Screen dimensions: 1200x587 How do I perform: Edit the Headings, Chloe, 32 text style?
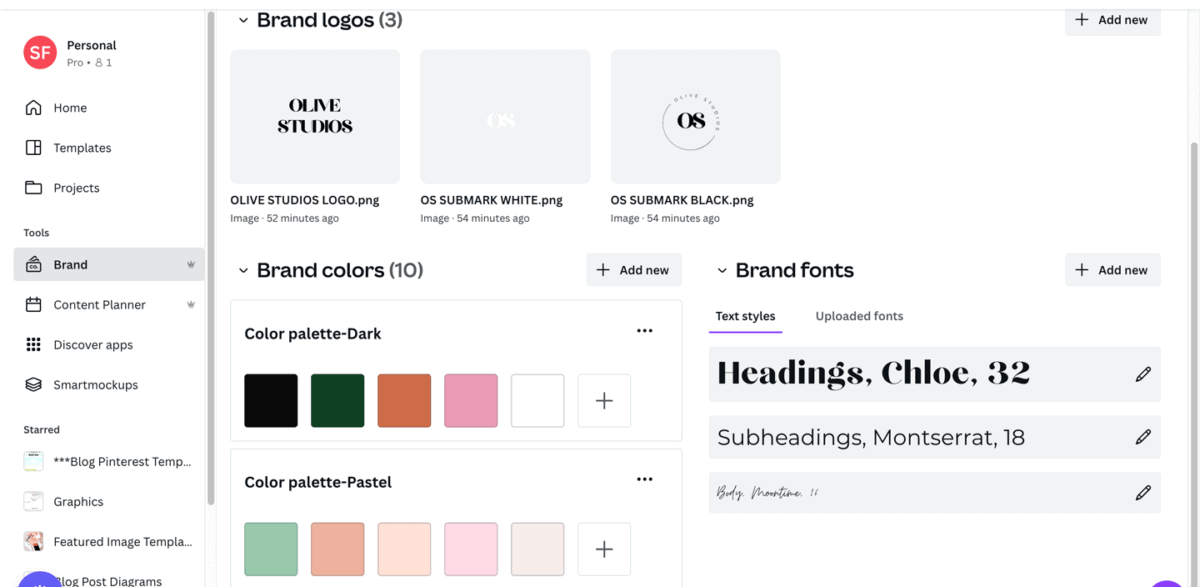(1143, 374)
